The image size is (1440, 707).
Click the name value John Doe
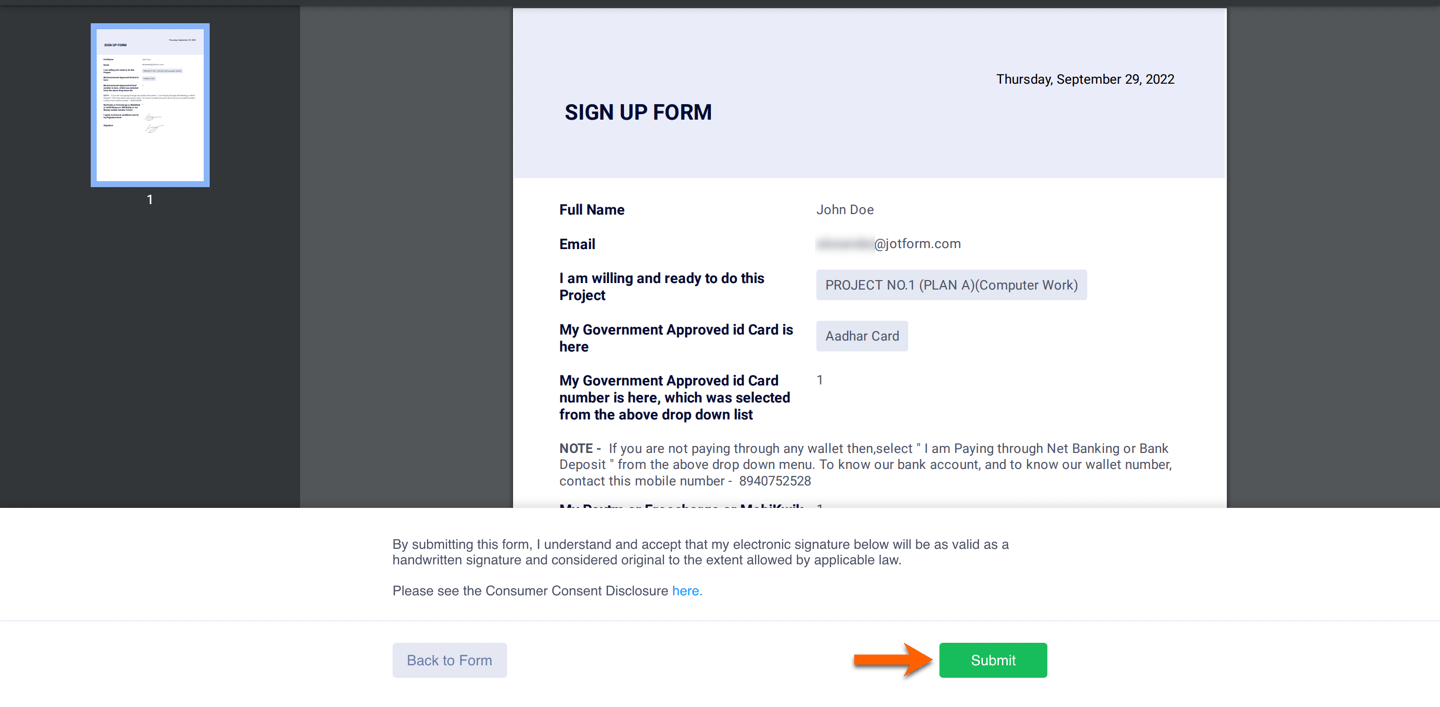click(845, 210)
